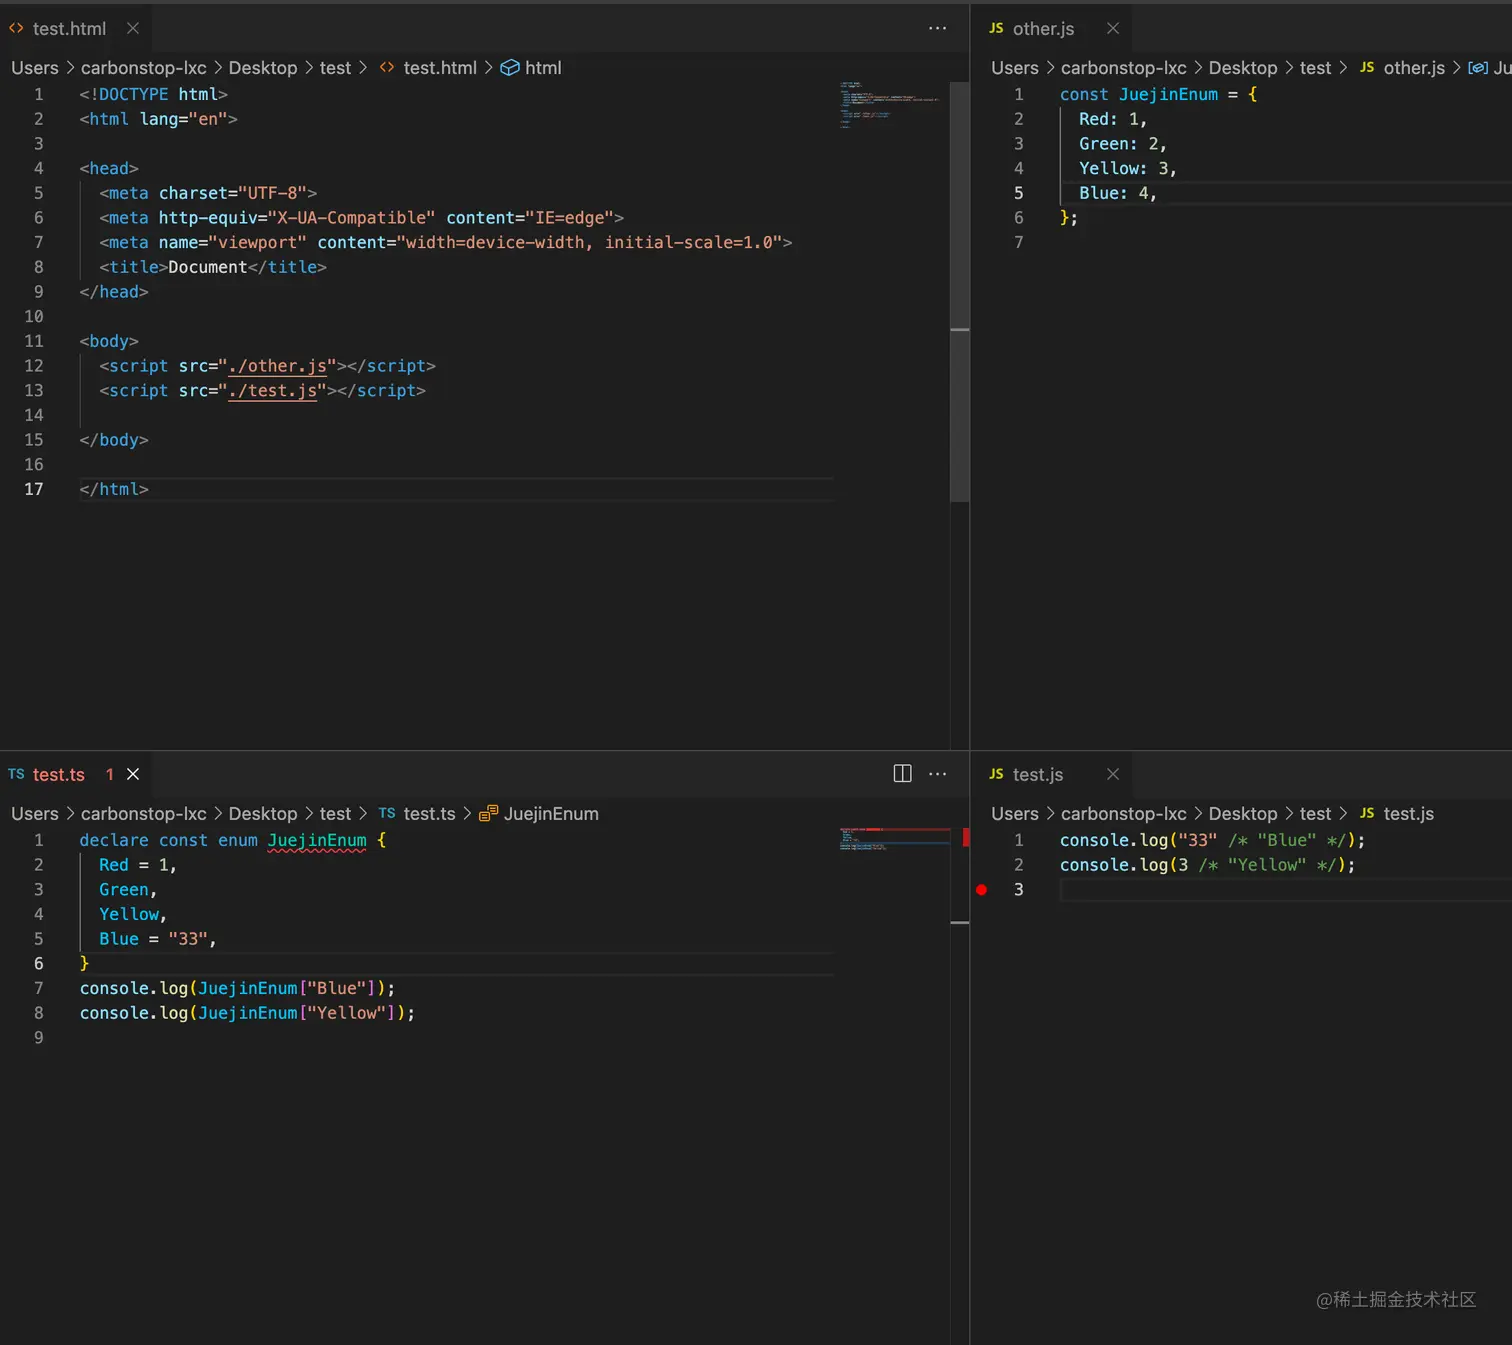Expand the Desktop breadcrumb in test.html pane
The height and width of the screenshot is (1345, 1512).
263,68
